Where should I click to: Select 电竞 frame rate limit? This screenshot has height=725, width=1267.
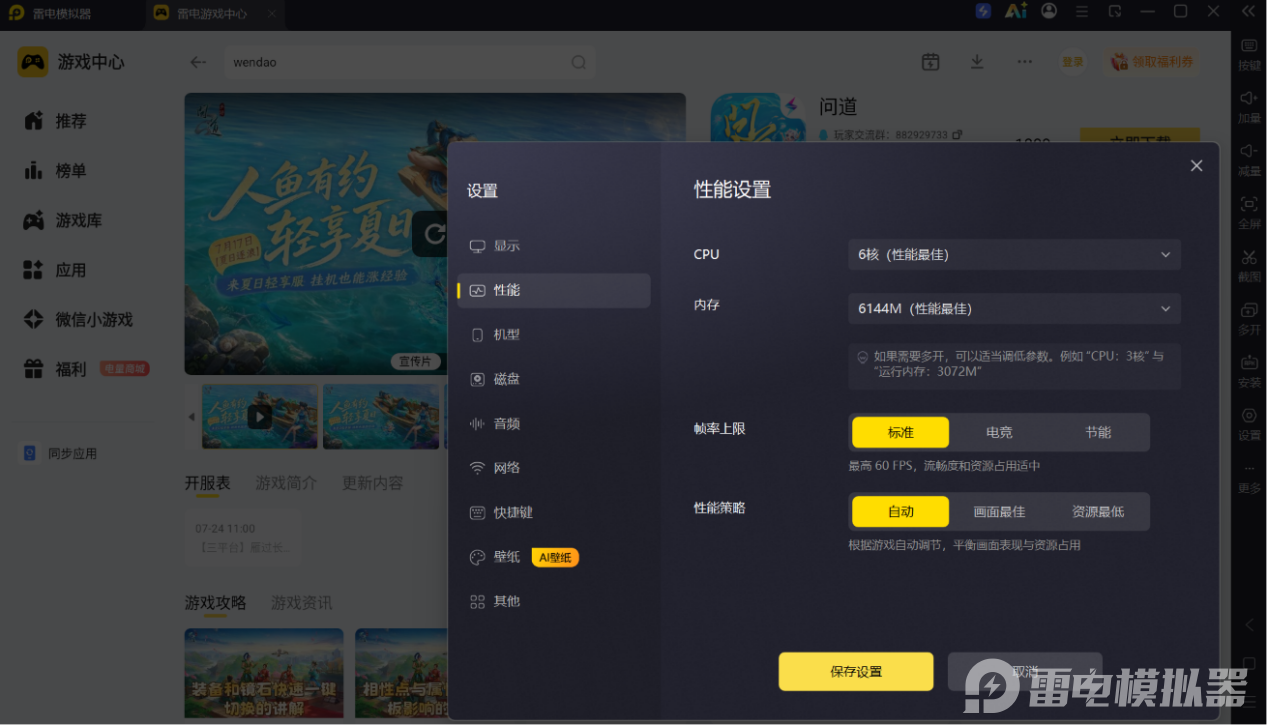pyautogui.click(x=999, y=432)
